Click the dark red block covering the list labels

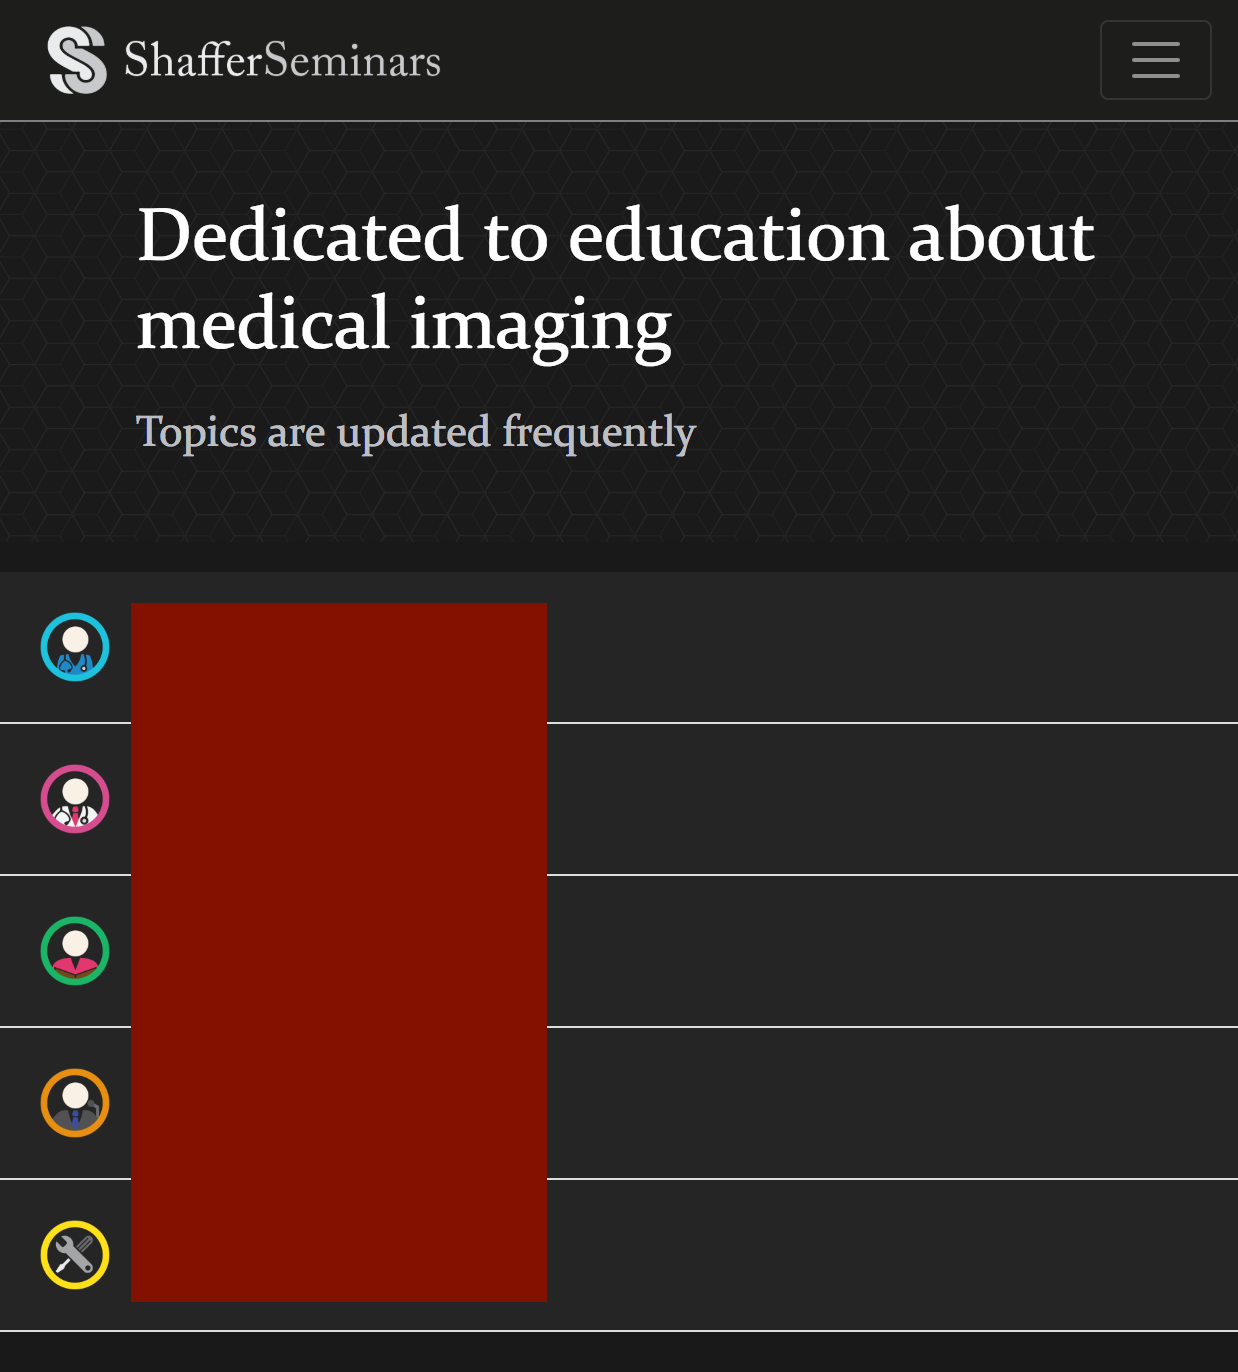tap(339, 952)
